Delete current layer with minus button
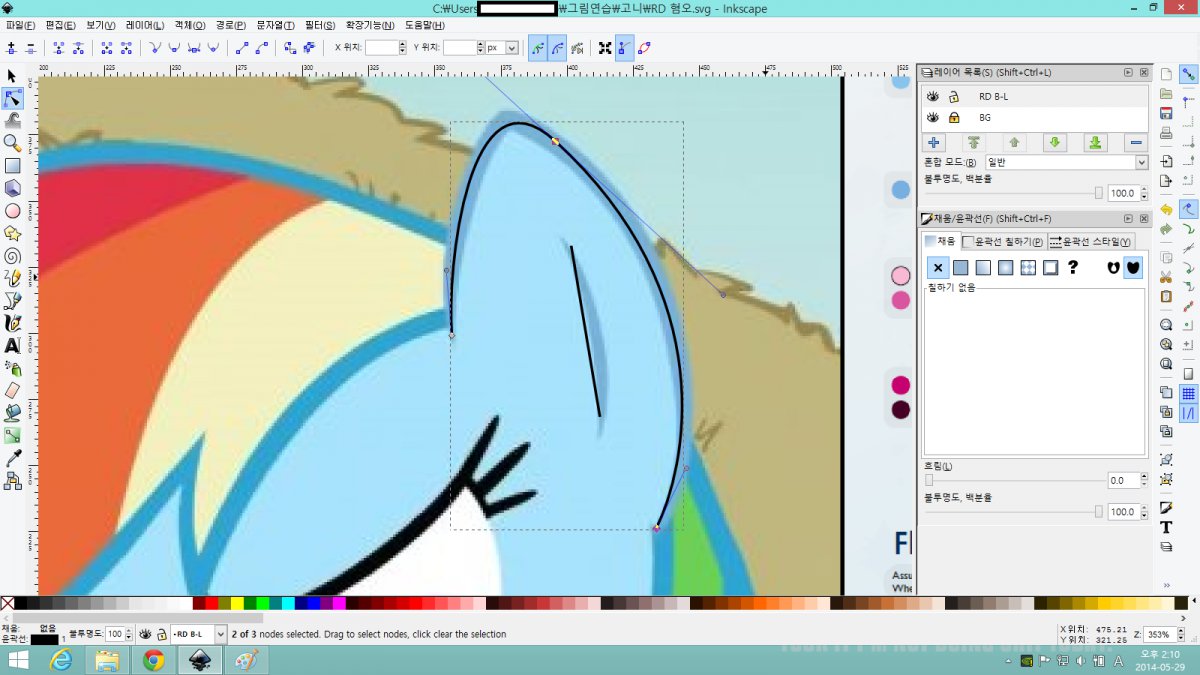1200x675 pixels. 1136,143
